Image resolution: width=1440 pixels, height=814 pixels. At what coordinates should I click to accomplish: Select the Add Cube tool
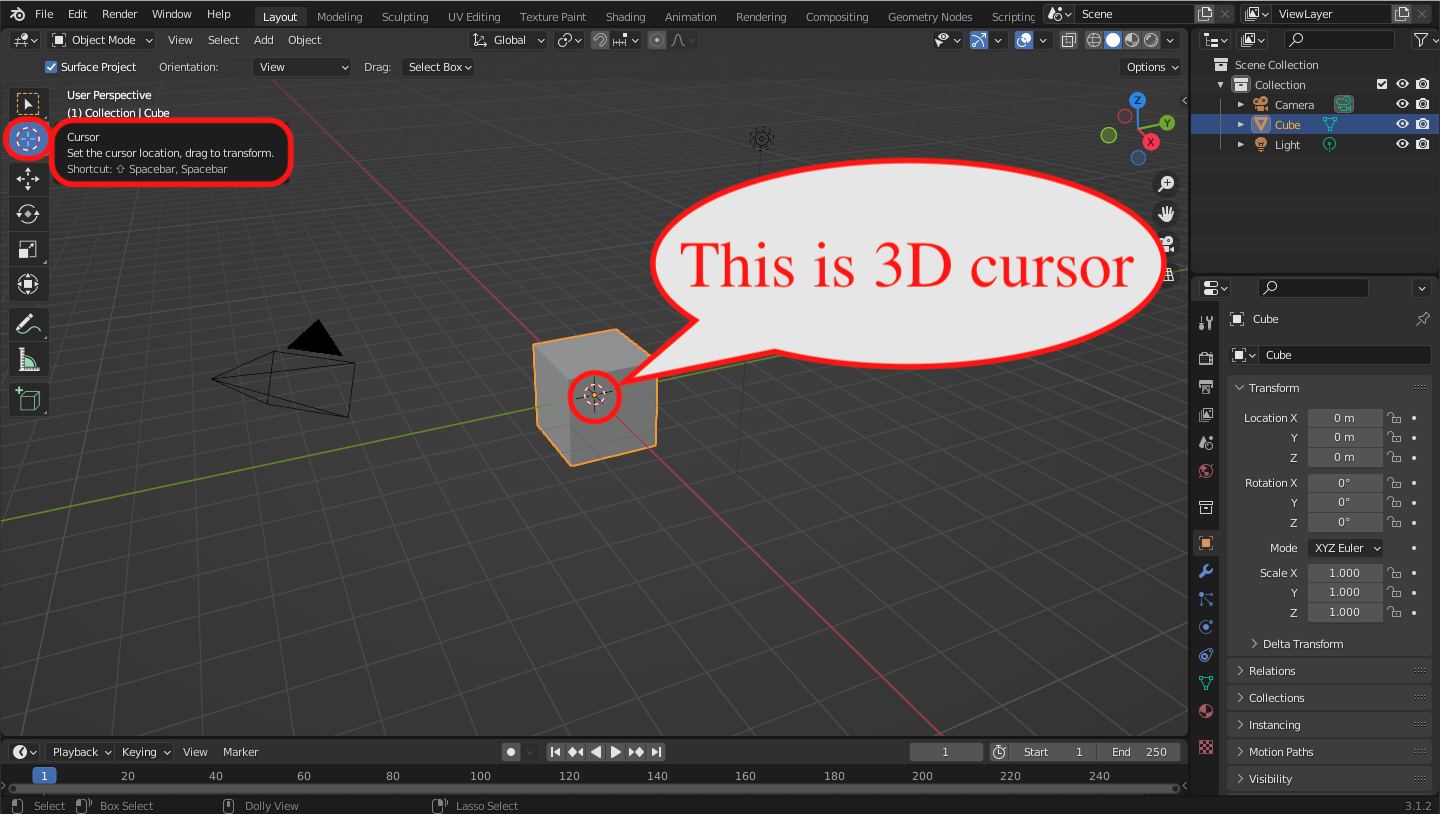click(28, 399)
